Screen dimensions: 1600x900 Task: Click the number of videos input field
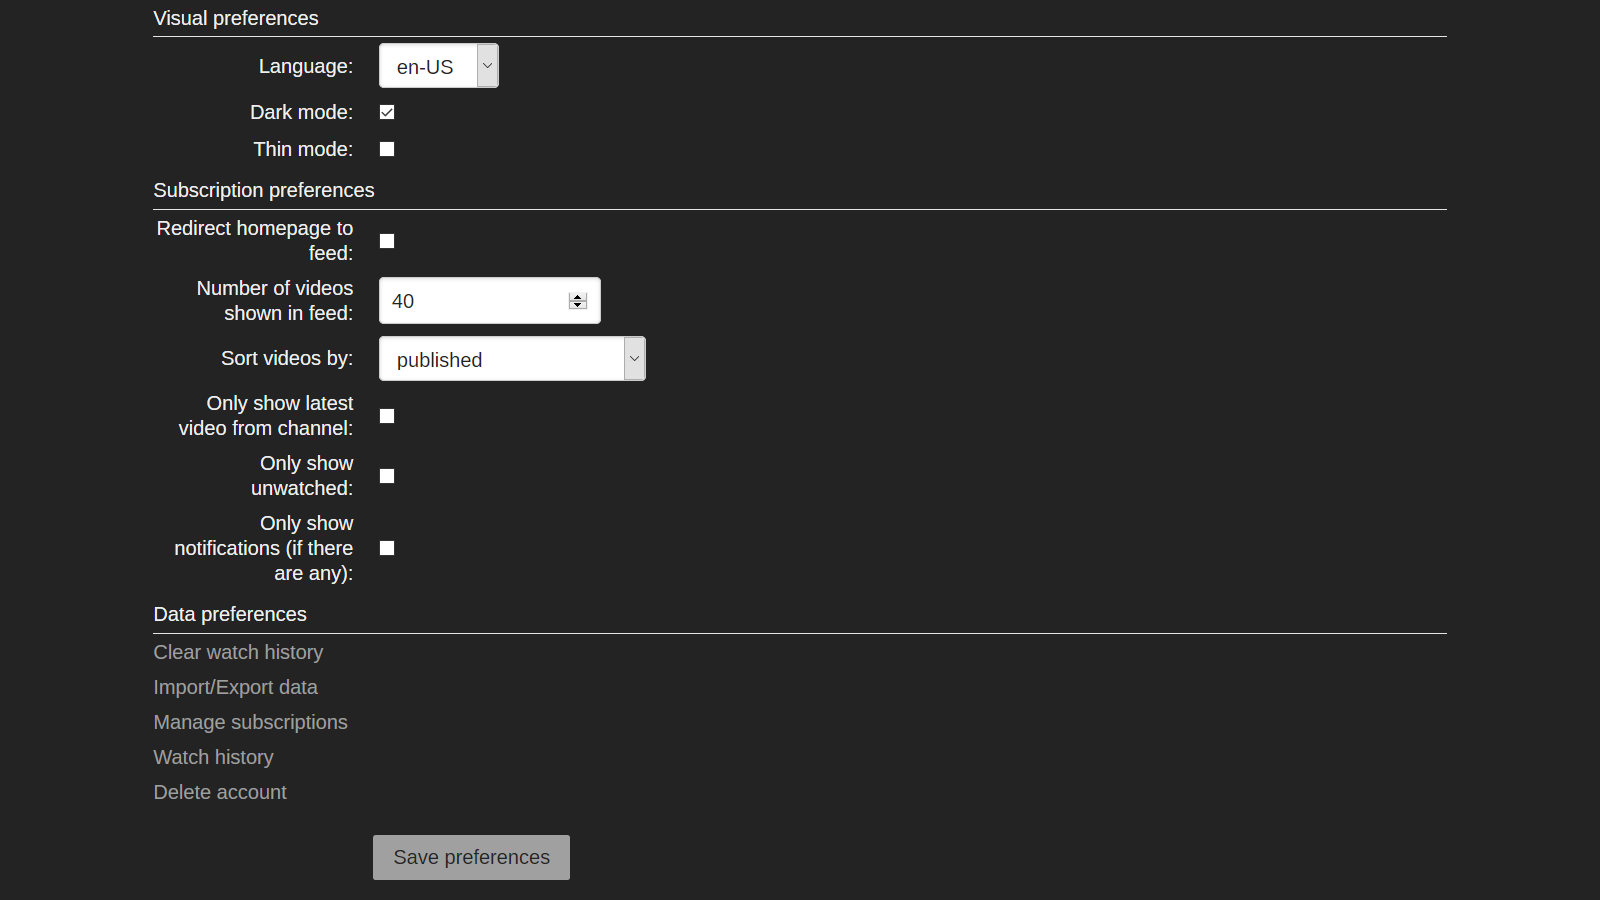[470, 301]
